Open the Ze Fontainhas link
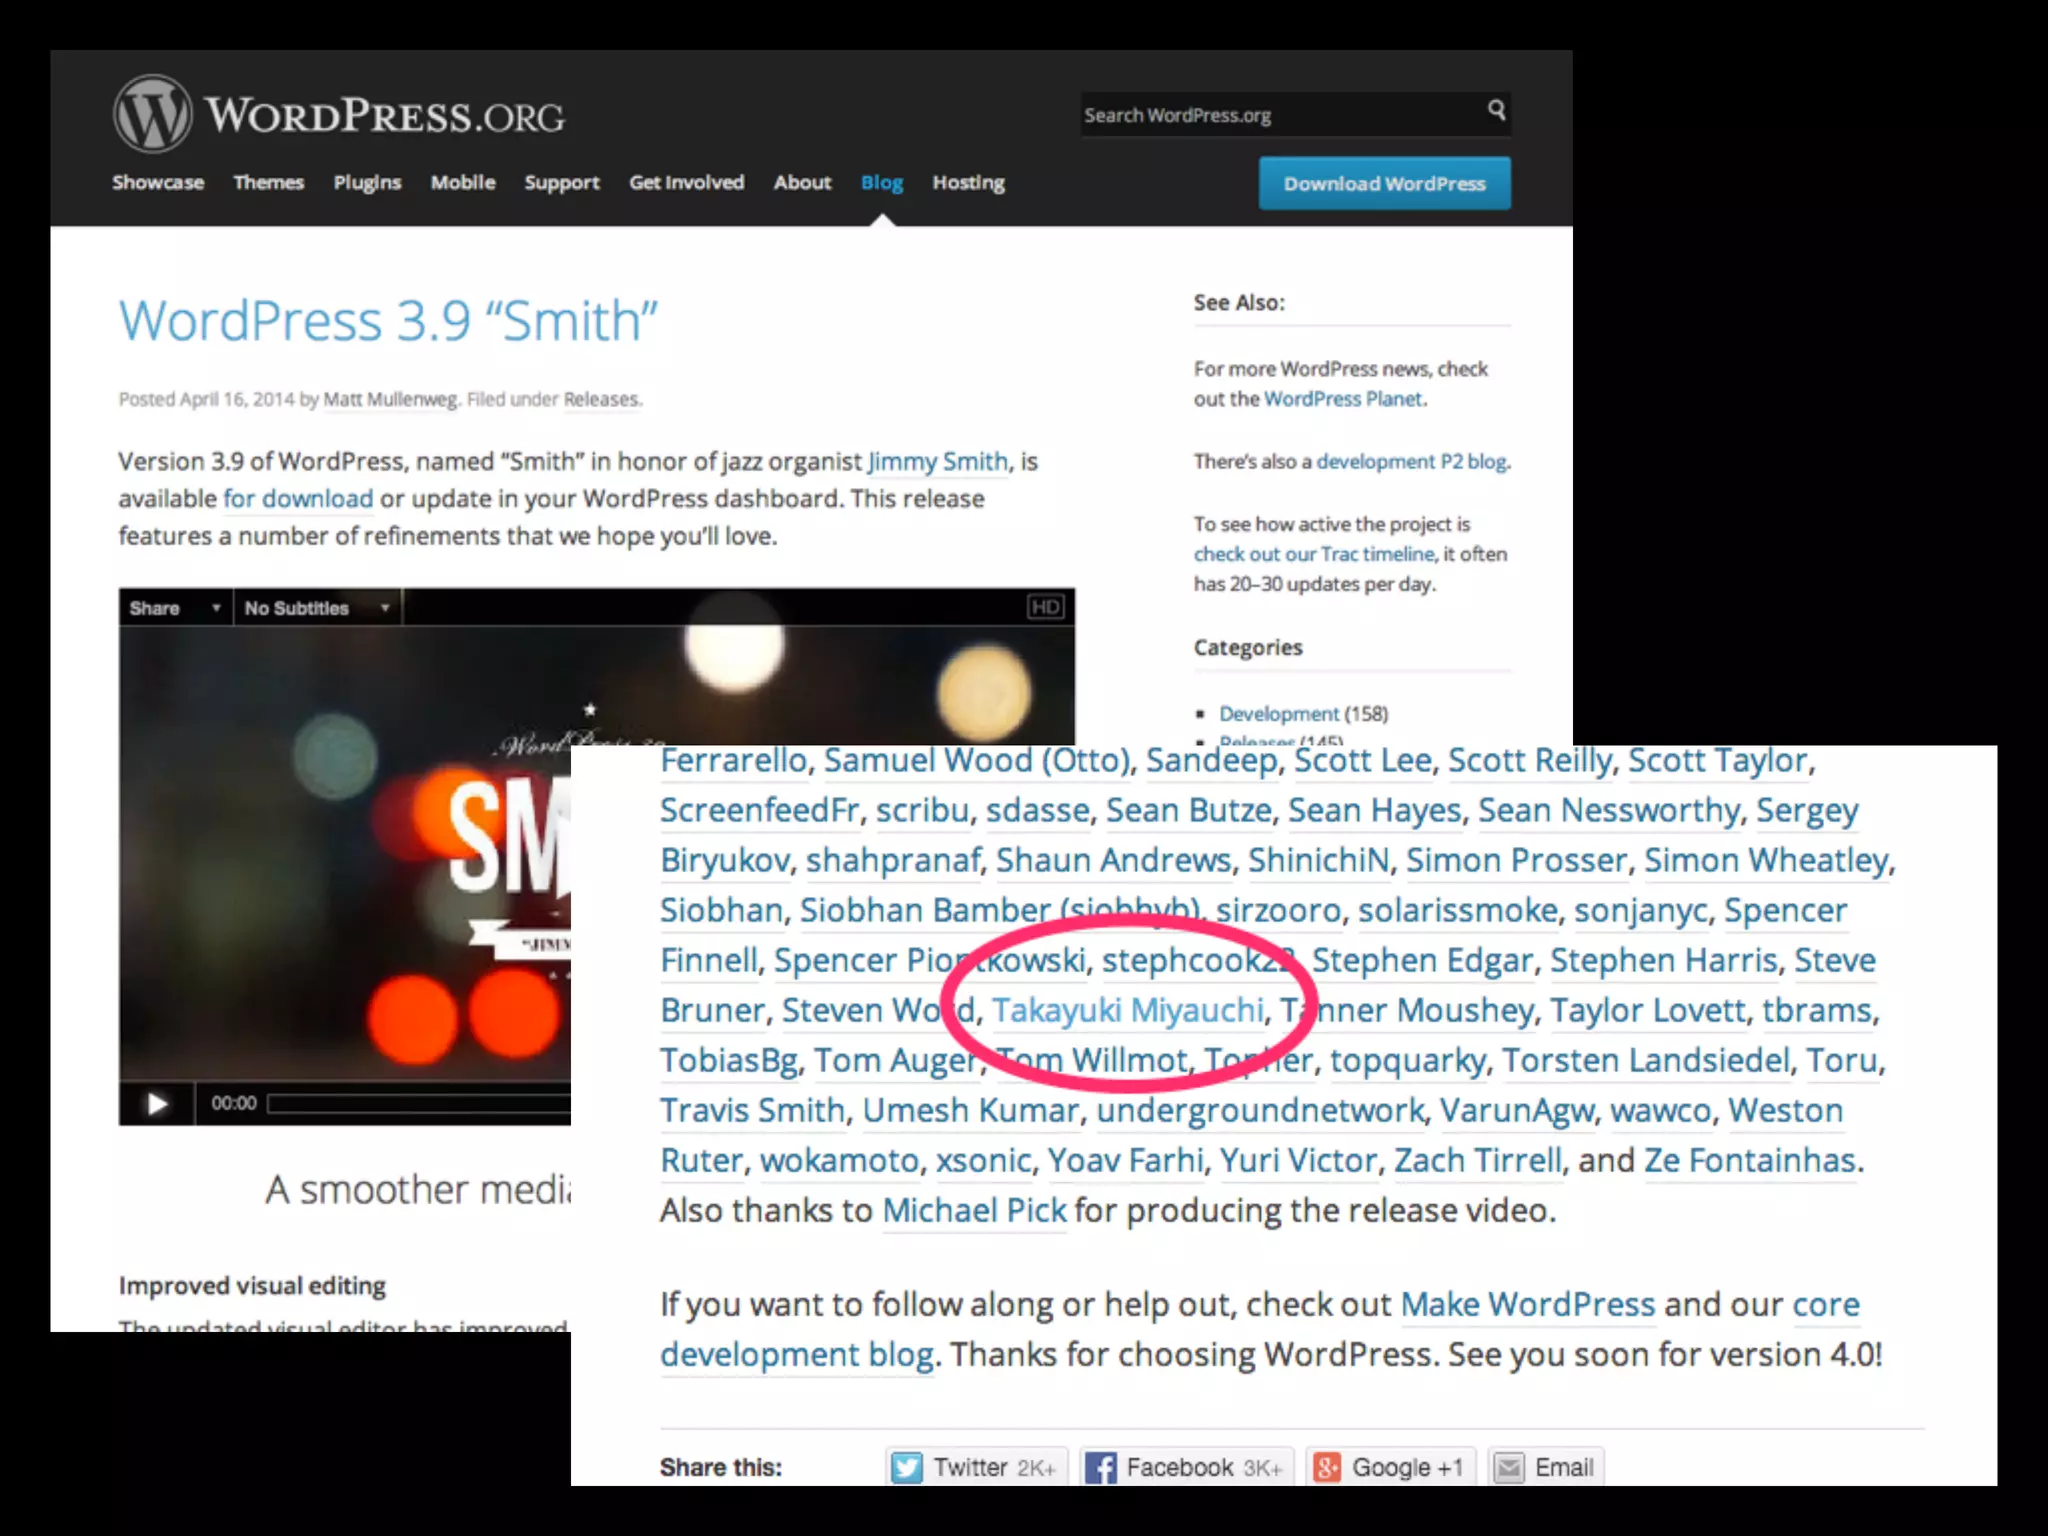Image resolution: width=2048 pixels, height=1536 pixels. point(1750,1160)
